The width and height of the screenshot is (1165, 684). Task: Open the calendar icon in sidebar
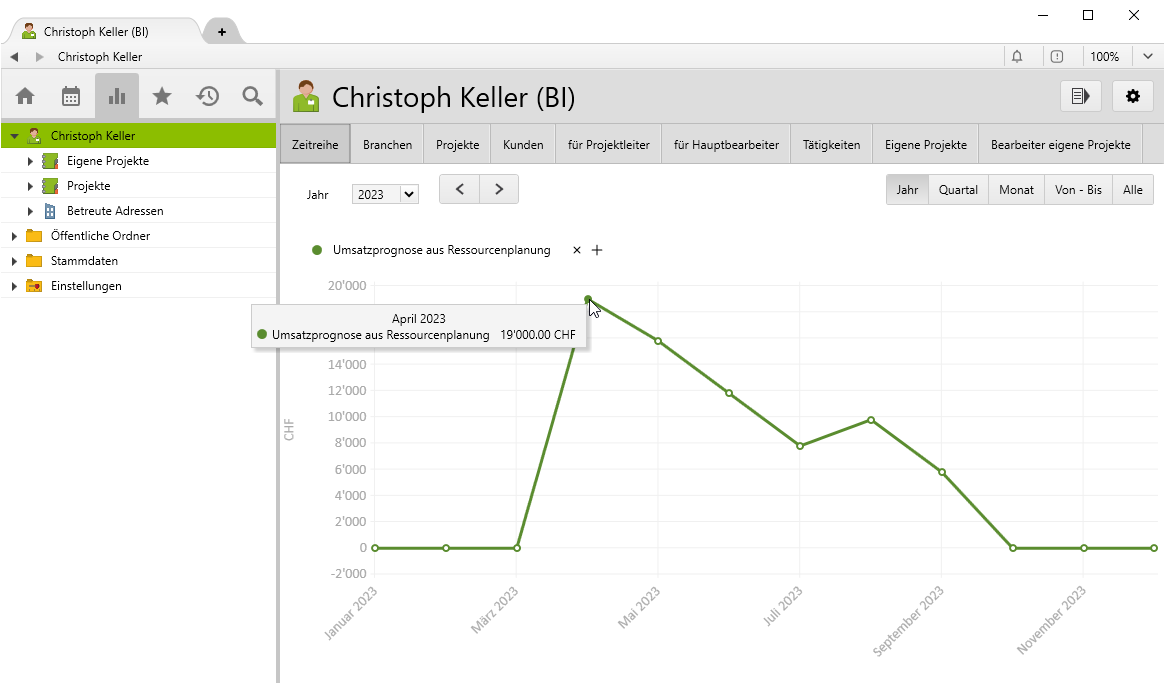tap(71, 96)
